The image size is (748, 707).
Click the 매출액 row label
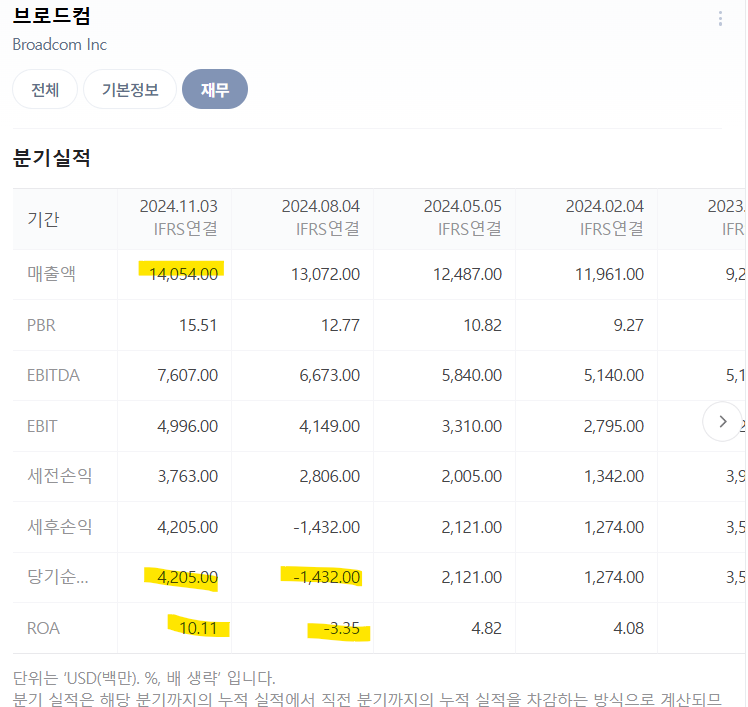52,274
